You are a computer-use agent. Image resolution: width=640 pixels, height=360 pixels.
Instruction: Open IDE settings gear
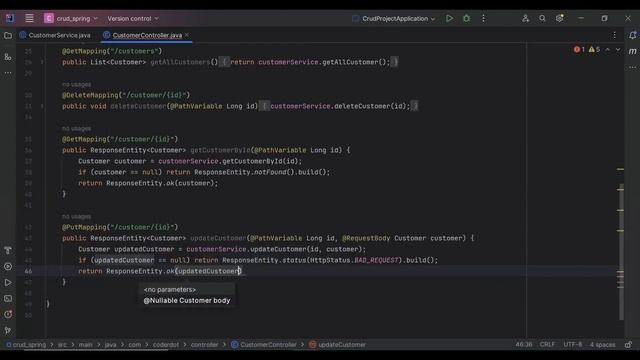[559, 18]
